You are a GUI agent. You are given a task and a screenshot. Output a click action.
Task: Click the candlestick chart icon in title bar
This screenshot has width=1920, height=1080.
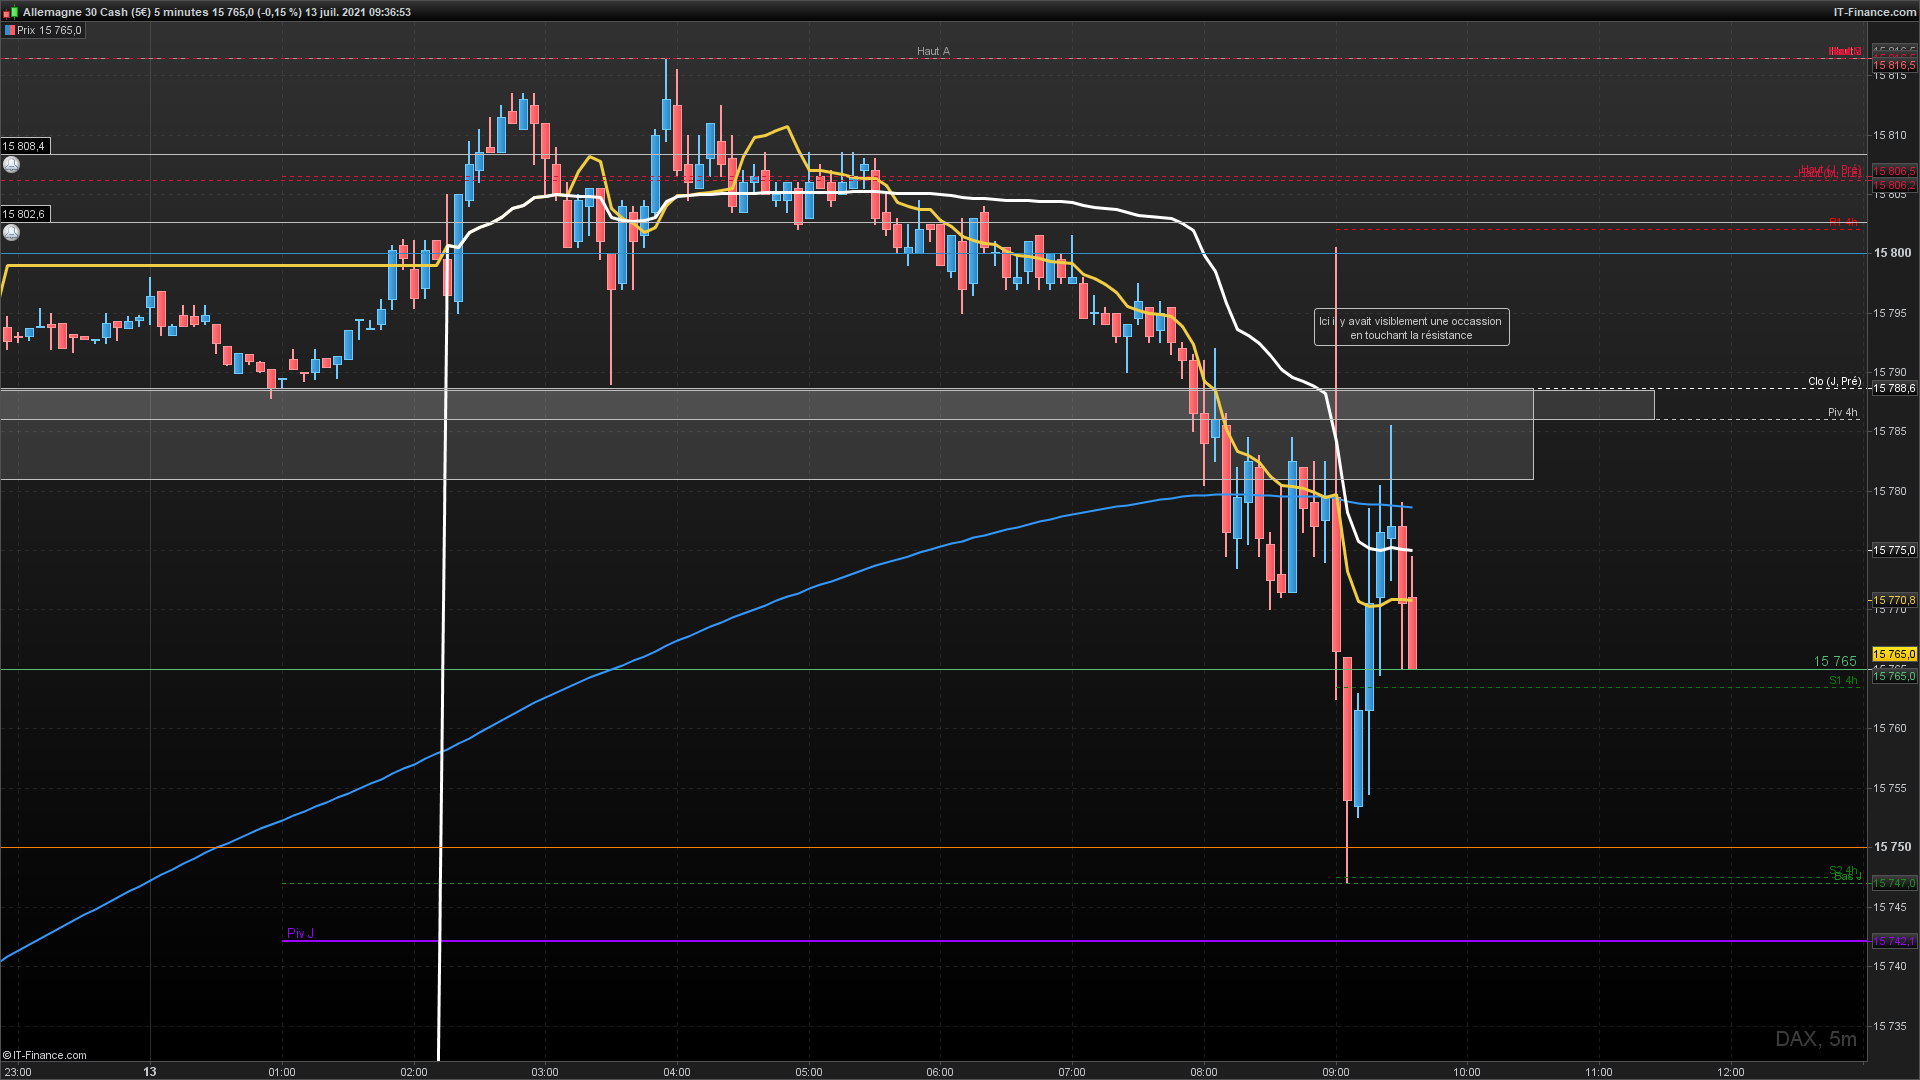11,12
